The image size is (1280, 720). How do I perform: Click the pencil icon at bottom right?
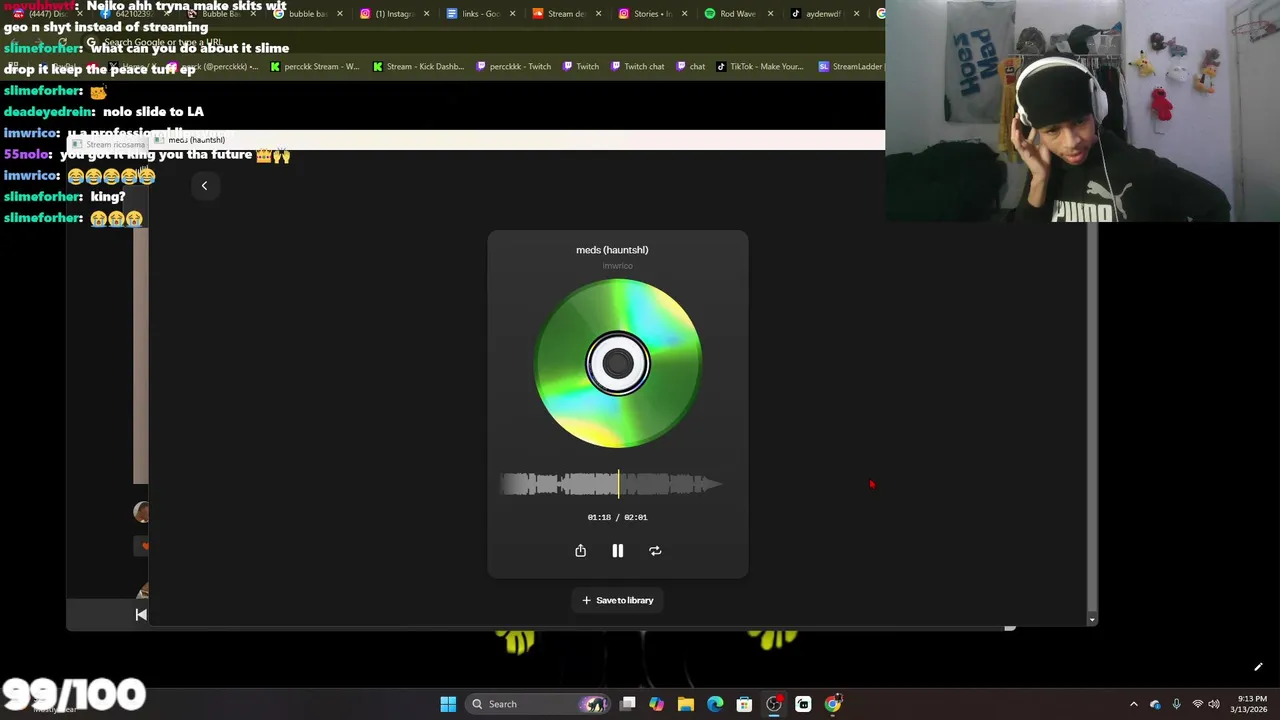[x=1258, y=667]
